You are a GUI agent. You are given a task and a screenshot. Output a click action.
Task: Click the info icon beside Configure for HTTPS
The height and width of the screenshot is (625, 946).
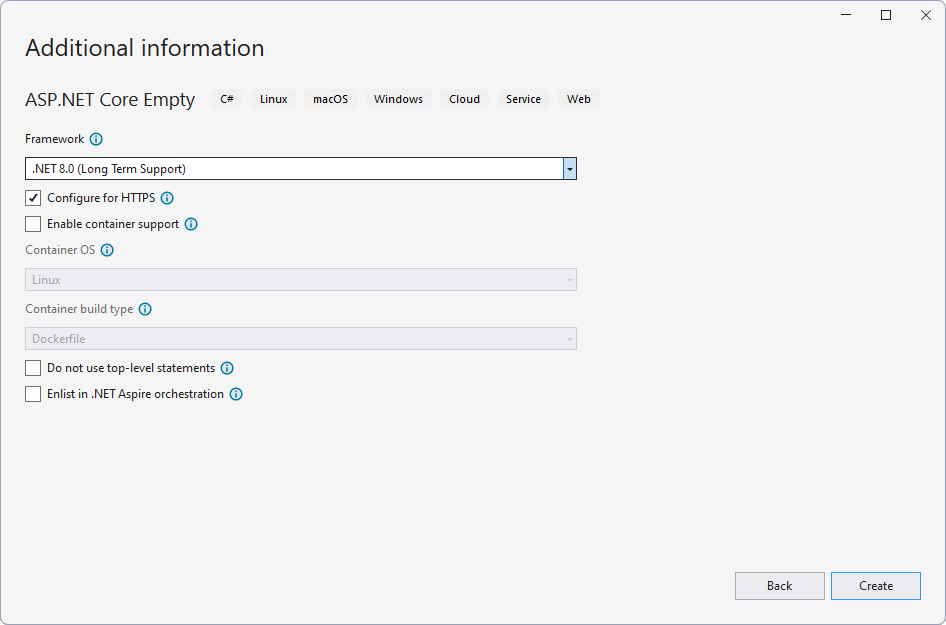tap(167, 198)
